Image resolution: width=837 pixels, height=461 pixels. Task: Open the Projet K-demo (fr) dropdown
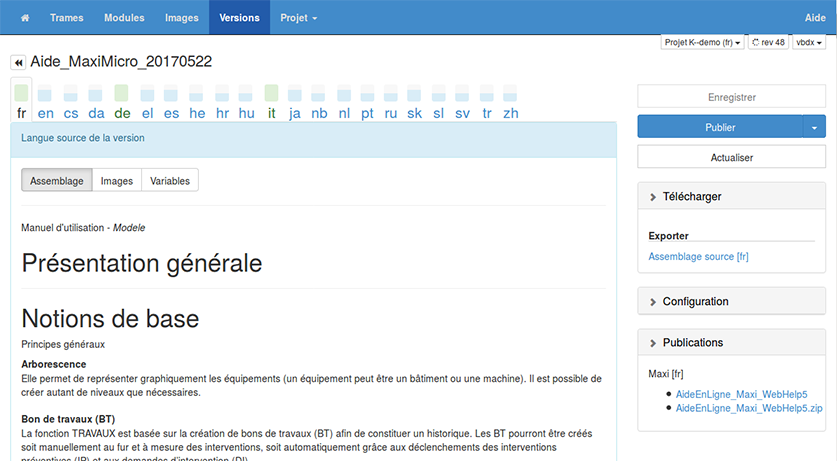click(x=702, y=43)
